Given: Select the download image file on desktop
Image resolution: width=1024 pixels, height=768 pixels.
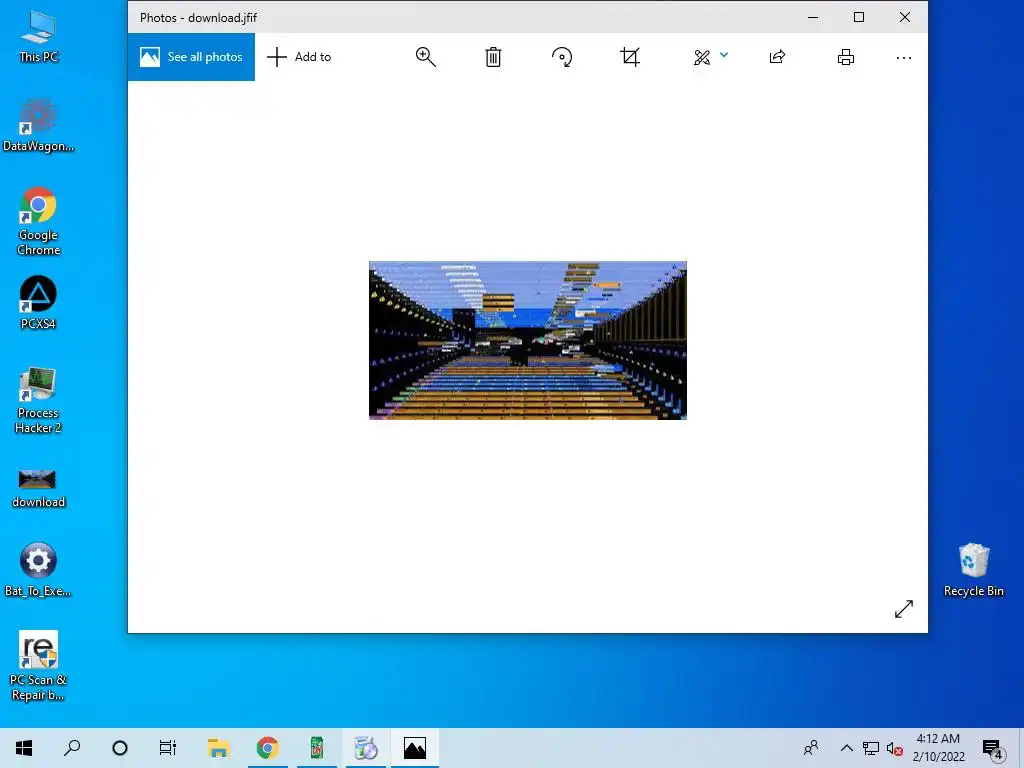Looking at the screenshot, I should 39,488.
